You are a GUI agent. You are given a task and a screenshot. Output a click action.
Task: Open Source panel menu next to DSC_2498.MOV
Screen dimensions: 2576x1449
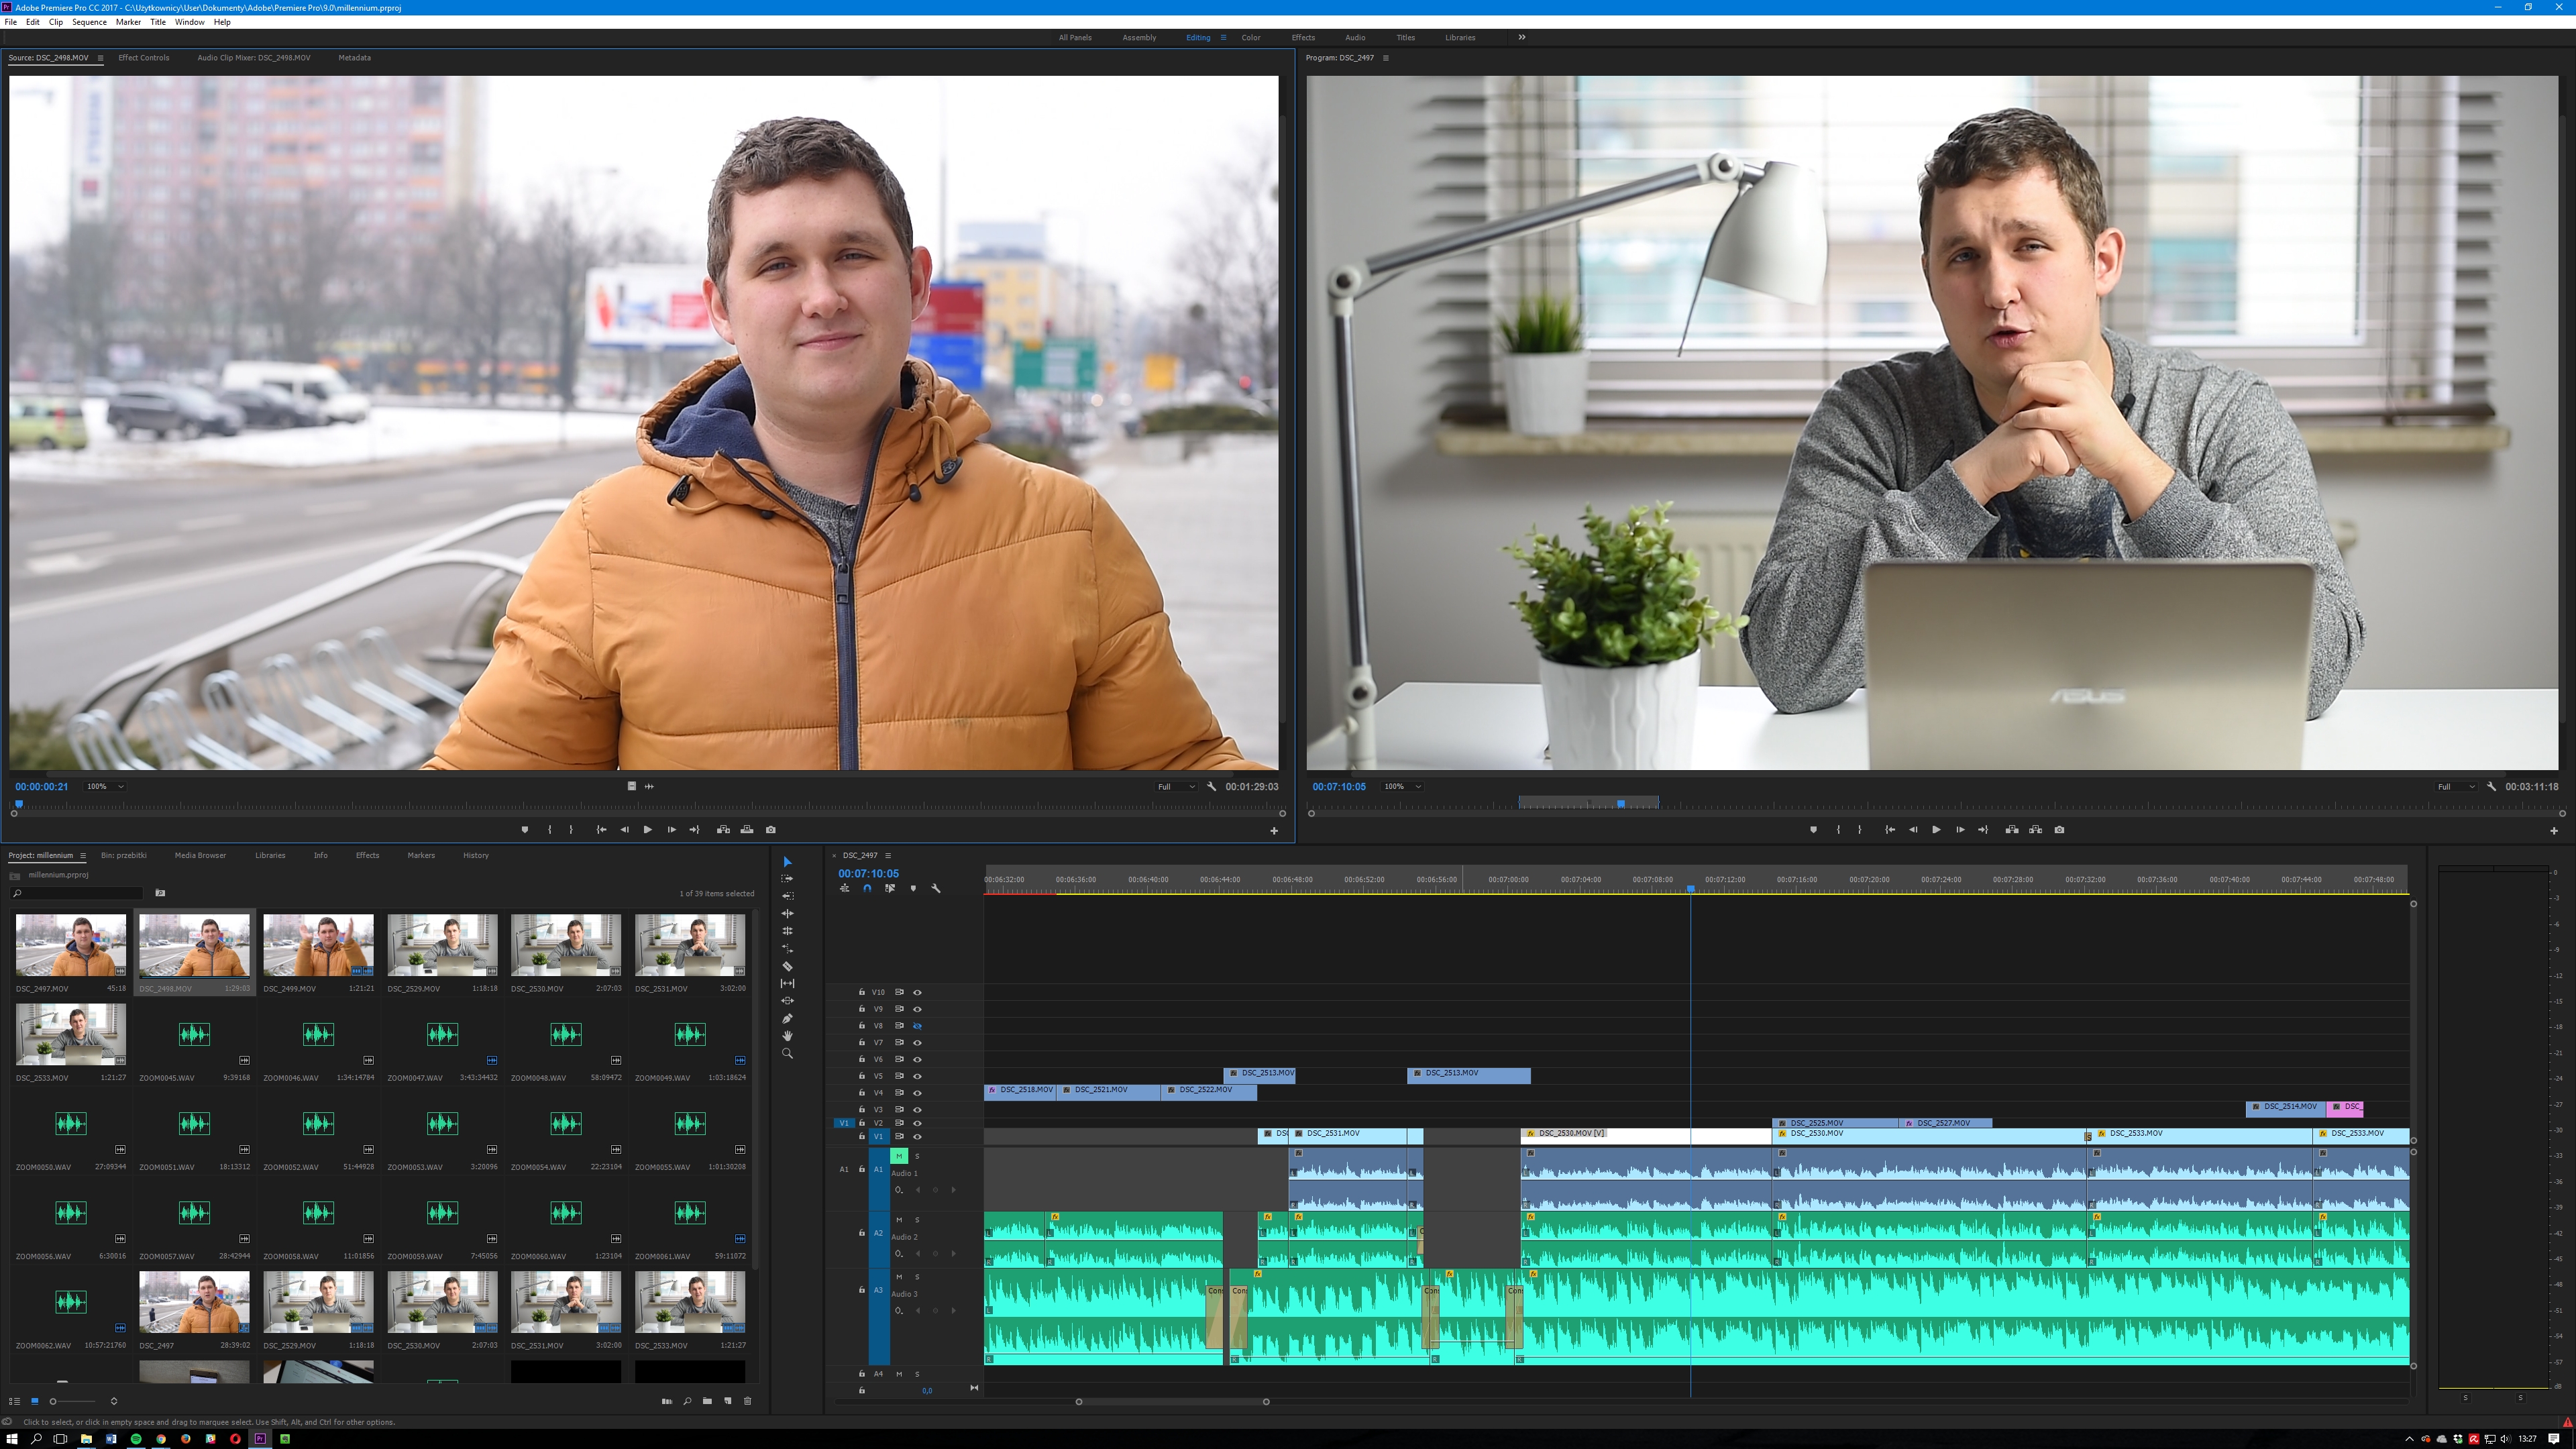tap(100, 58)
